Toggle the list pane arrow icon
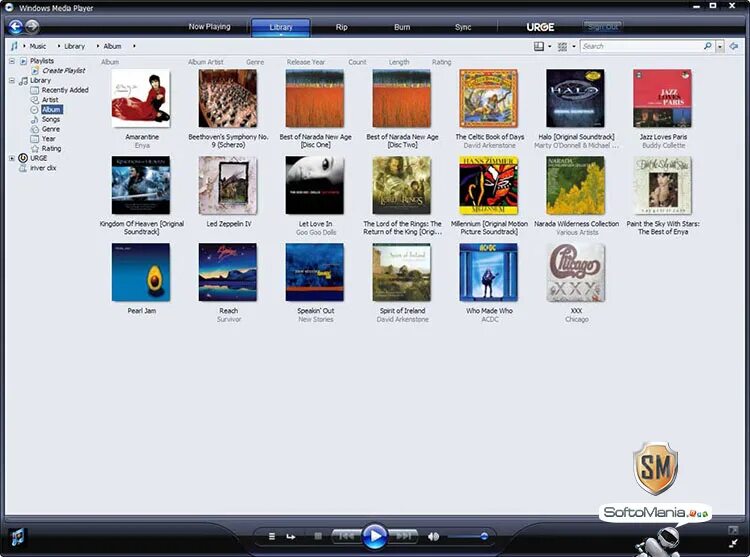This screenshot has width=750, height=557. point(734,46)
